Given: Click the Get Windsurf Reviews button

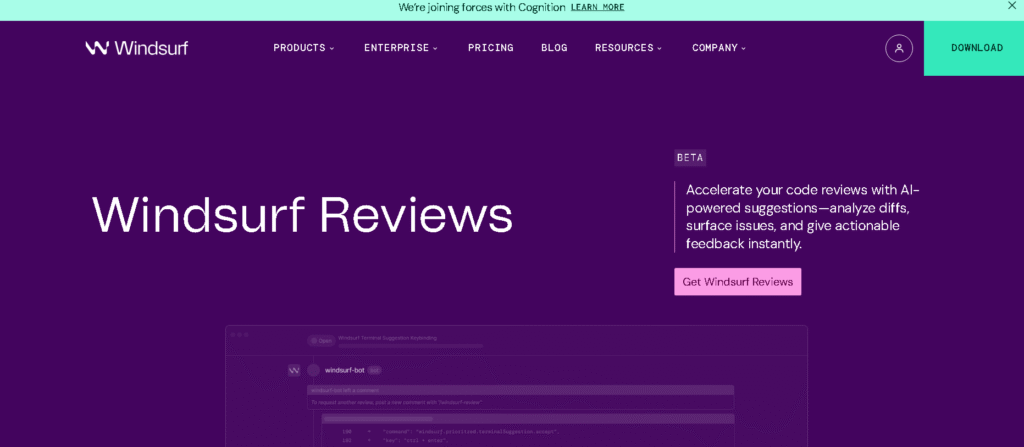Looking at the screenshot, I should pyautogui.click(x=737, y=282).
